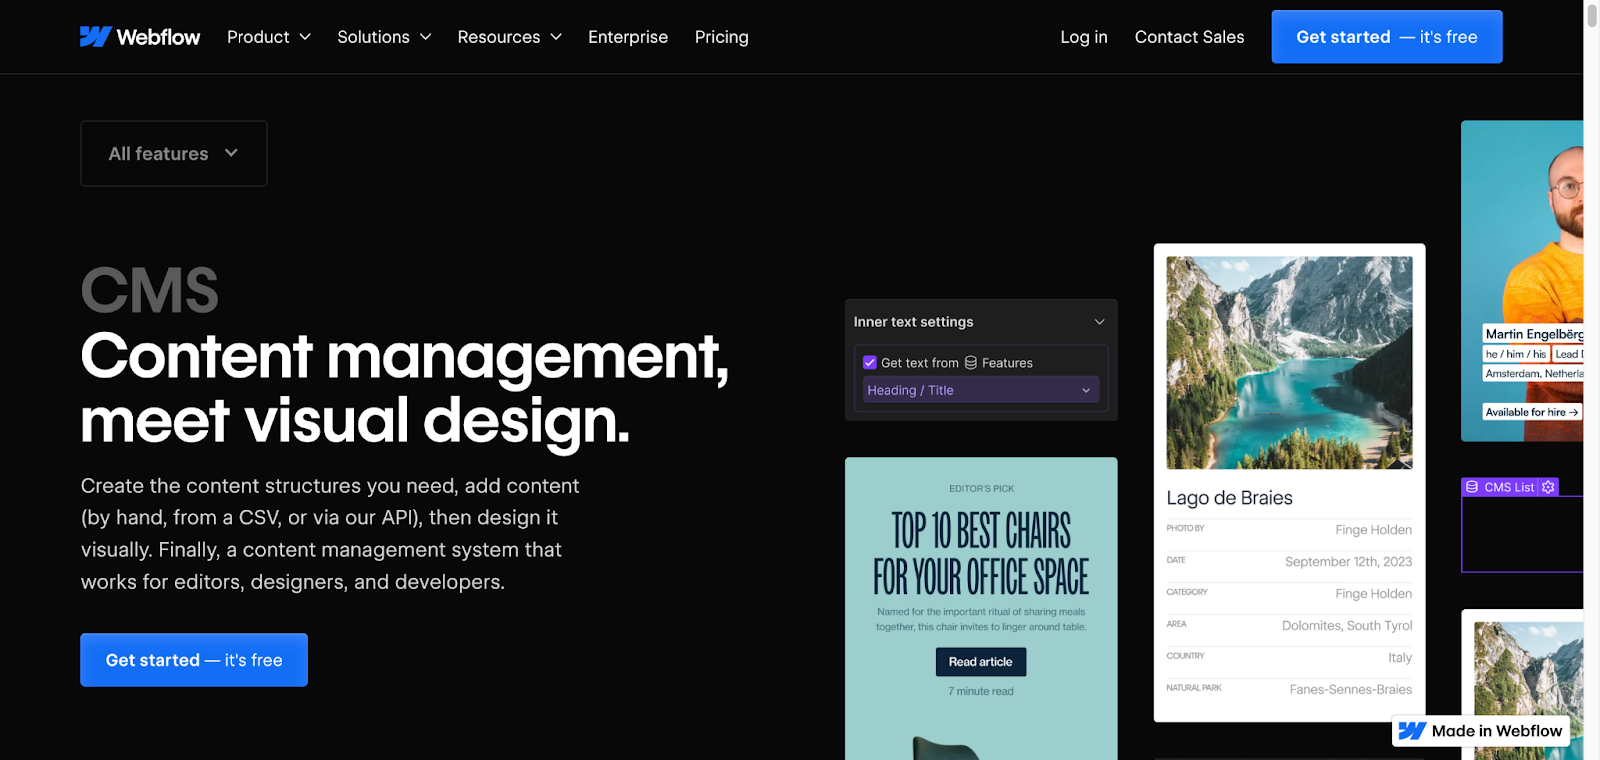1600x760 pixels.
Task: Click the Product menu chevron
Action: tap(305, 37)
